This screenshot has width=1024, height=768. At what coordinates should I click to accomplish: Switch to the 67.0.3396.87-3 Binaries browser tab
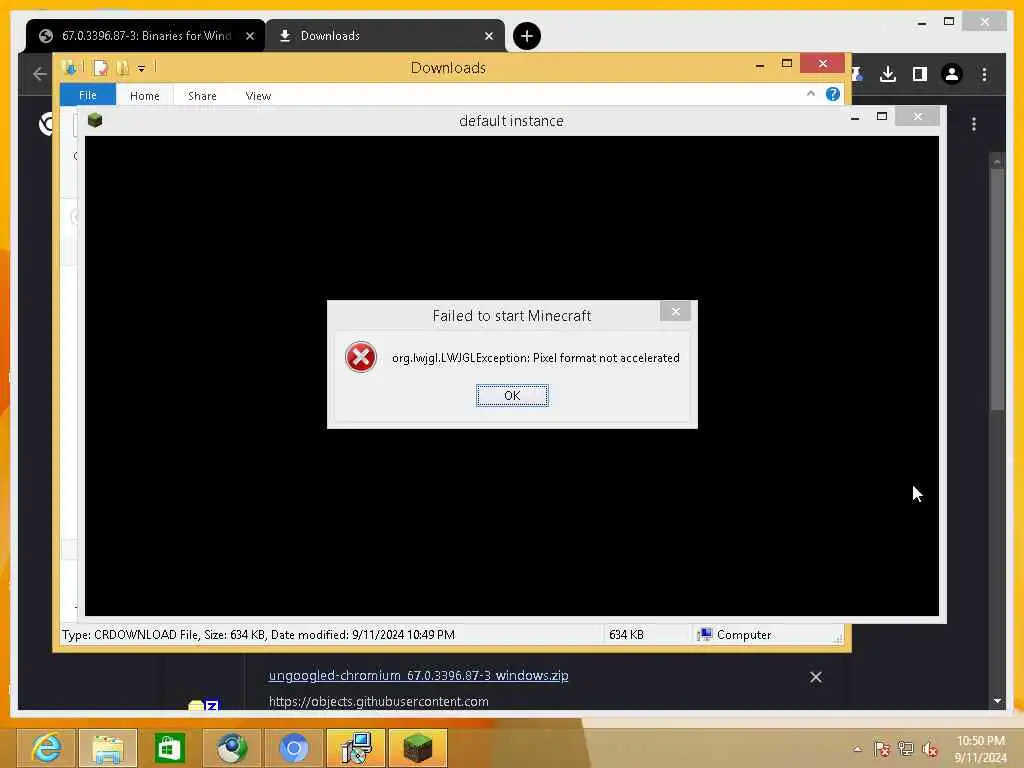(146, 36)
